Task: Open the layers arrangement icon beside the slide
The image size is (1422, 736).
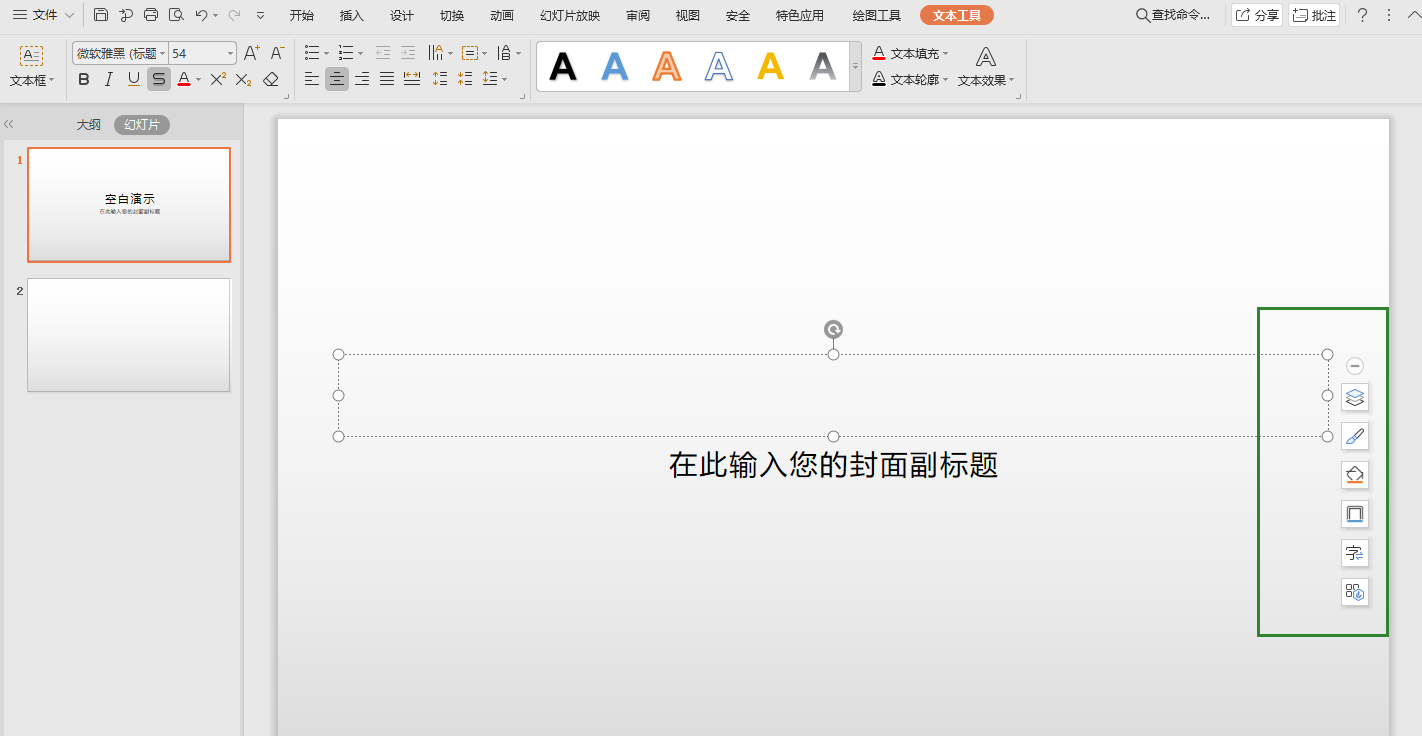Action: (x=1354, y=396)
